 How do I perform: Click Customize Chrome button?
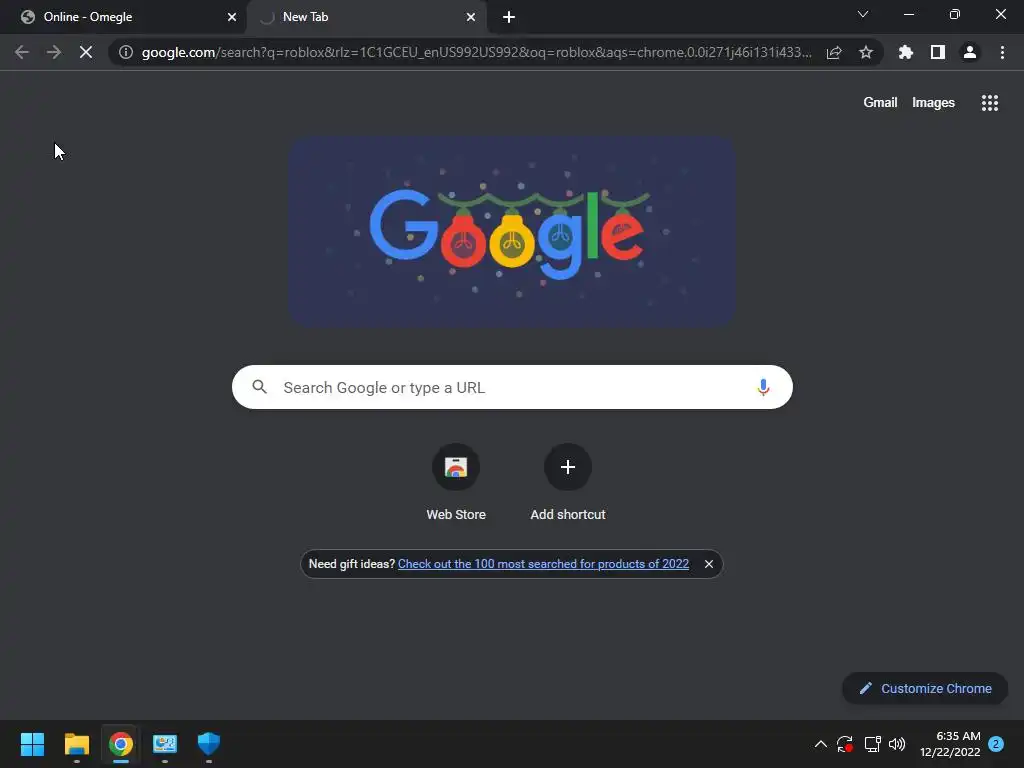pyautogui.click(x=925, y=688)
